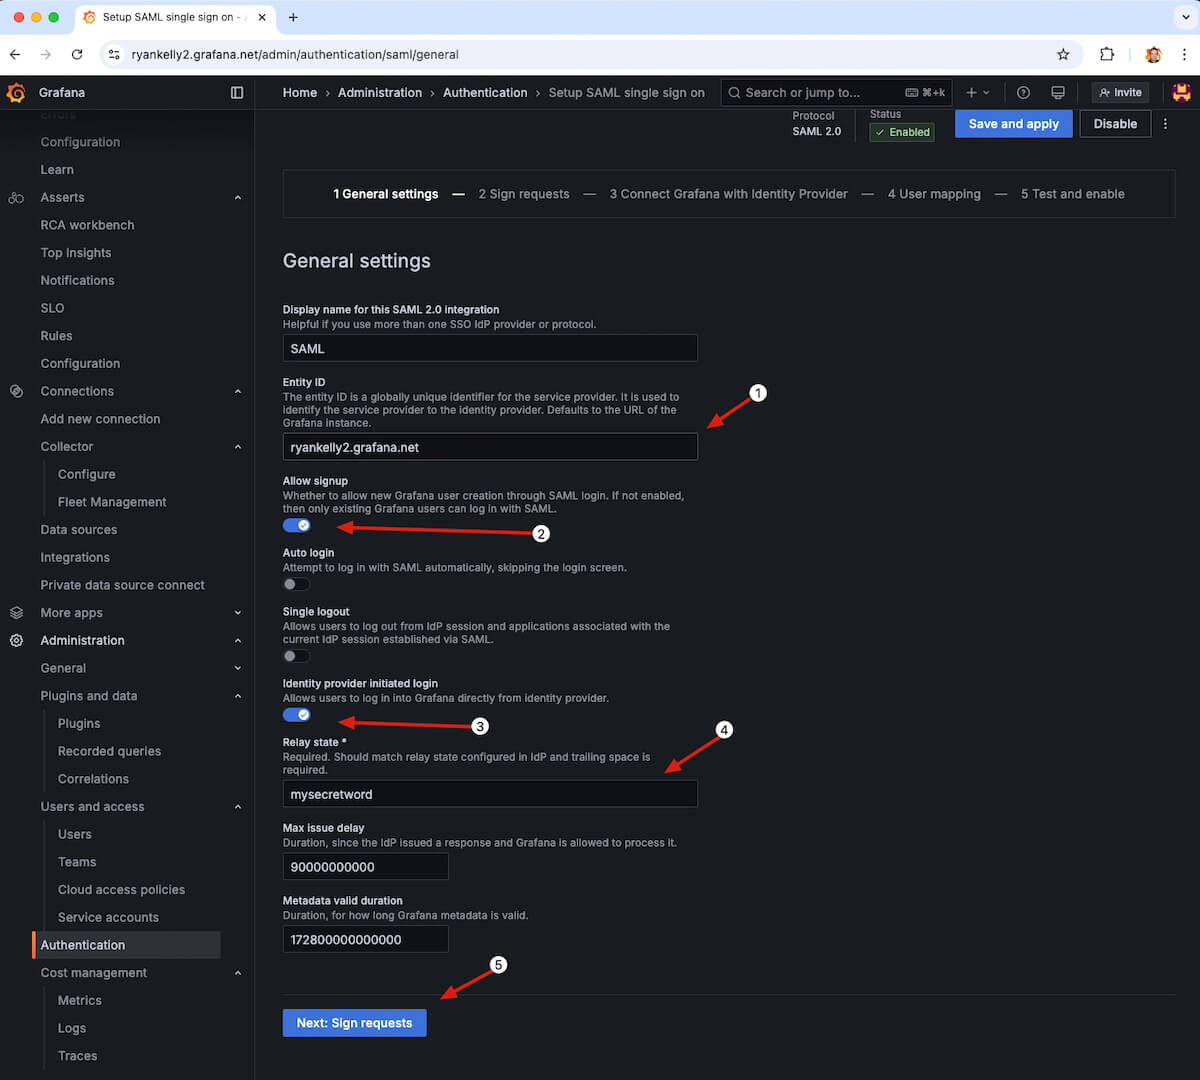Reload the browser page
Image resolution: width=1200 pixels, height=1080 pixels.
click(x=77, y=54)
